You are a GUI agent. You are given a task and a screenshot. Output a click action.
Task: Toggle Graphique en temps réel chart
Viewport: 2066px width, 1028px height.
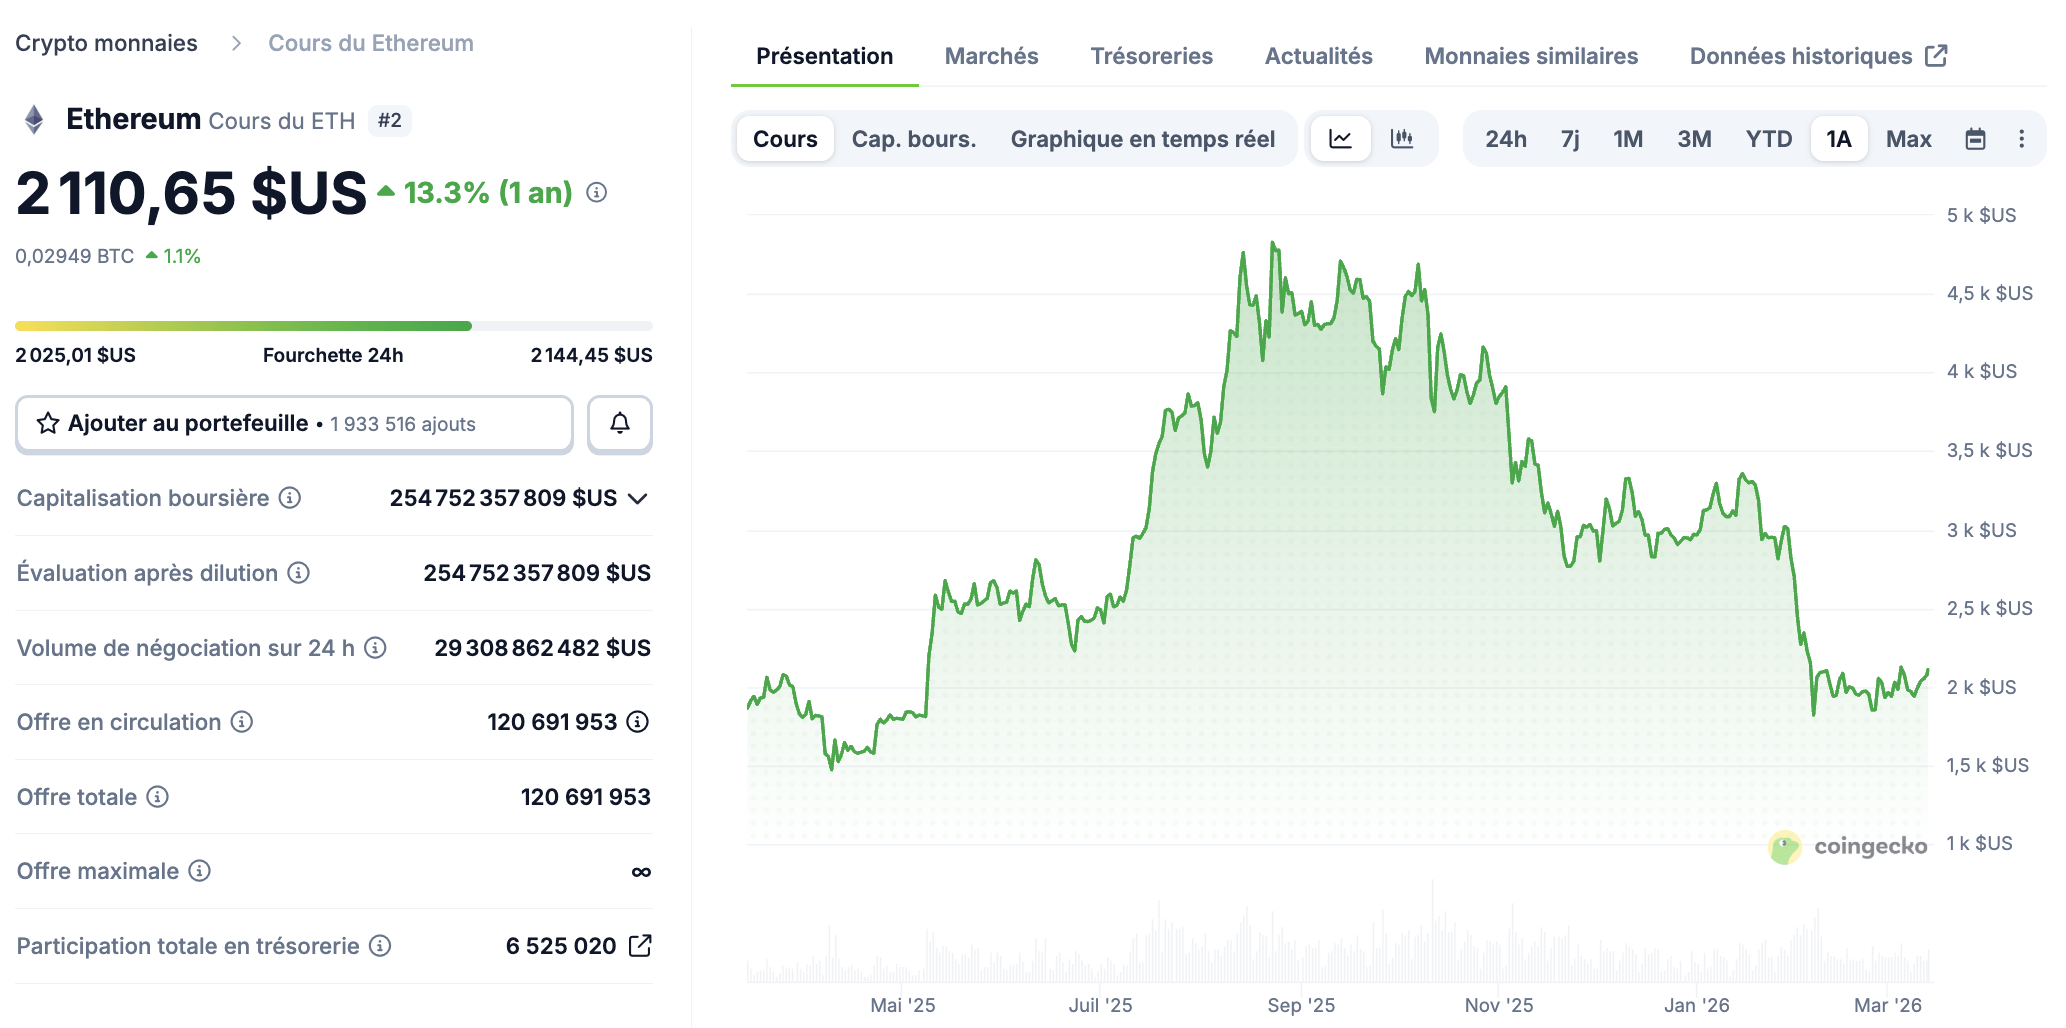[1142, 139]
